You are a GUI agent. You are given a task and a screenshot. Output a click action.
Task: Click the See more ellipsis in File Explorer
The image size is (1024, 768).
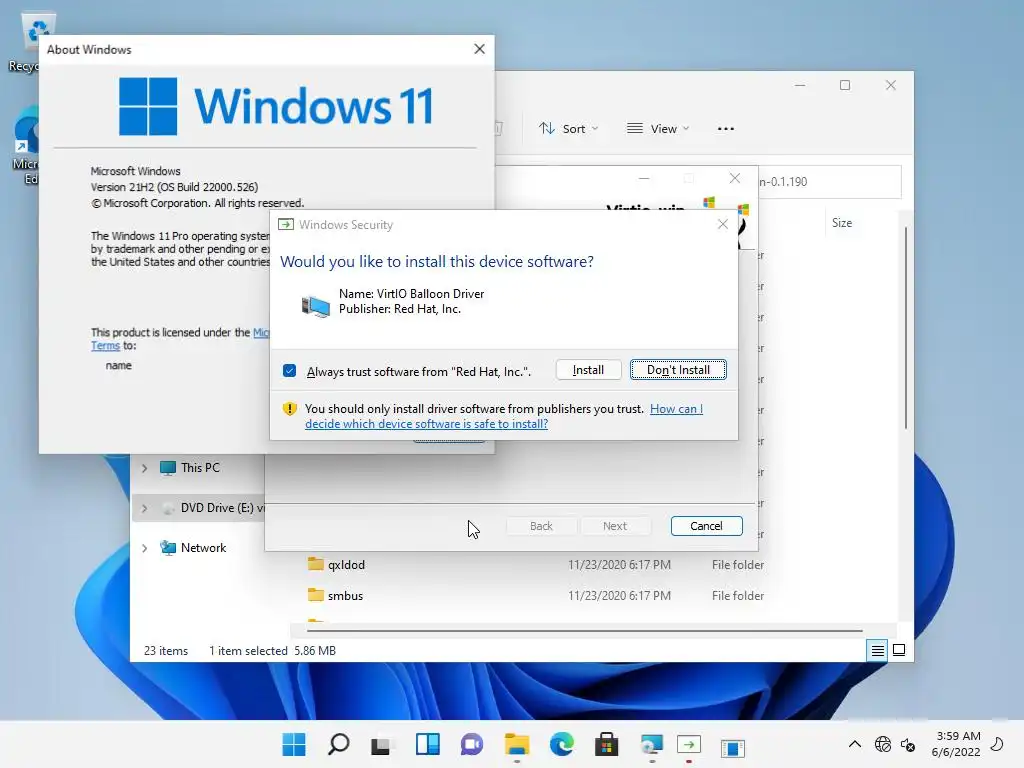coord(726,129)
